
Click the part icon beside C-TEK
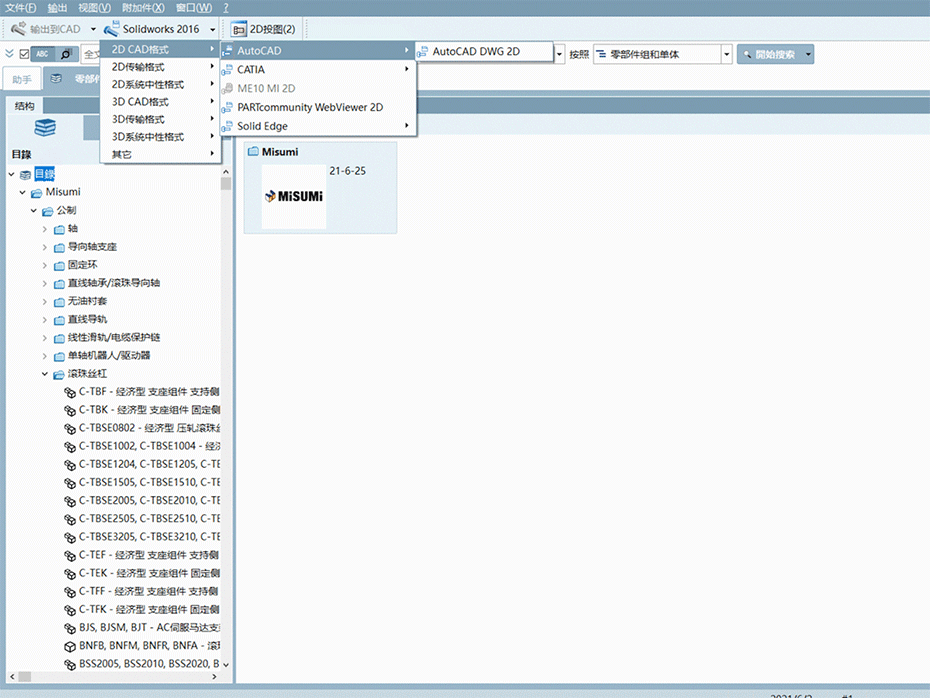tap(70, 573)
